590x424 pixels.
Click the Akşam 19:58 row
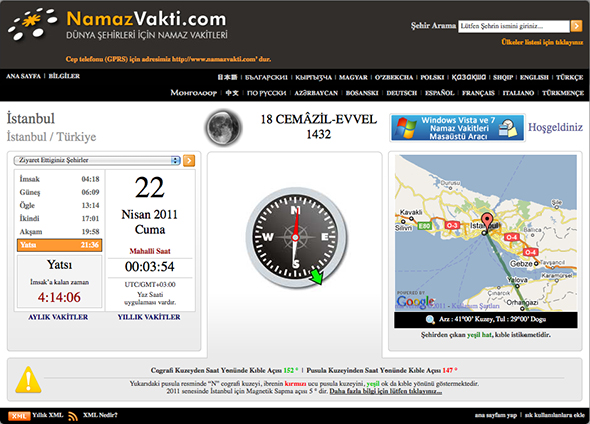tap(59, 232)
